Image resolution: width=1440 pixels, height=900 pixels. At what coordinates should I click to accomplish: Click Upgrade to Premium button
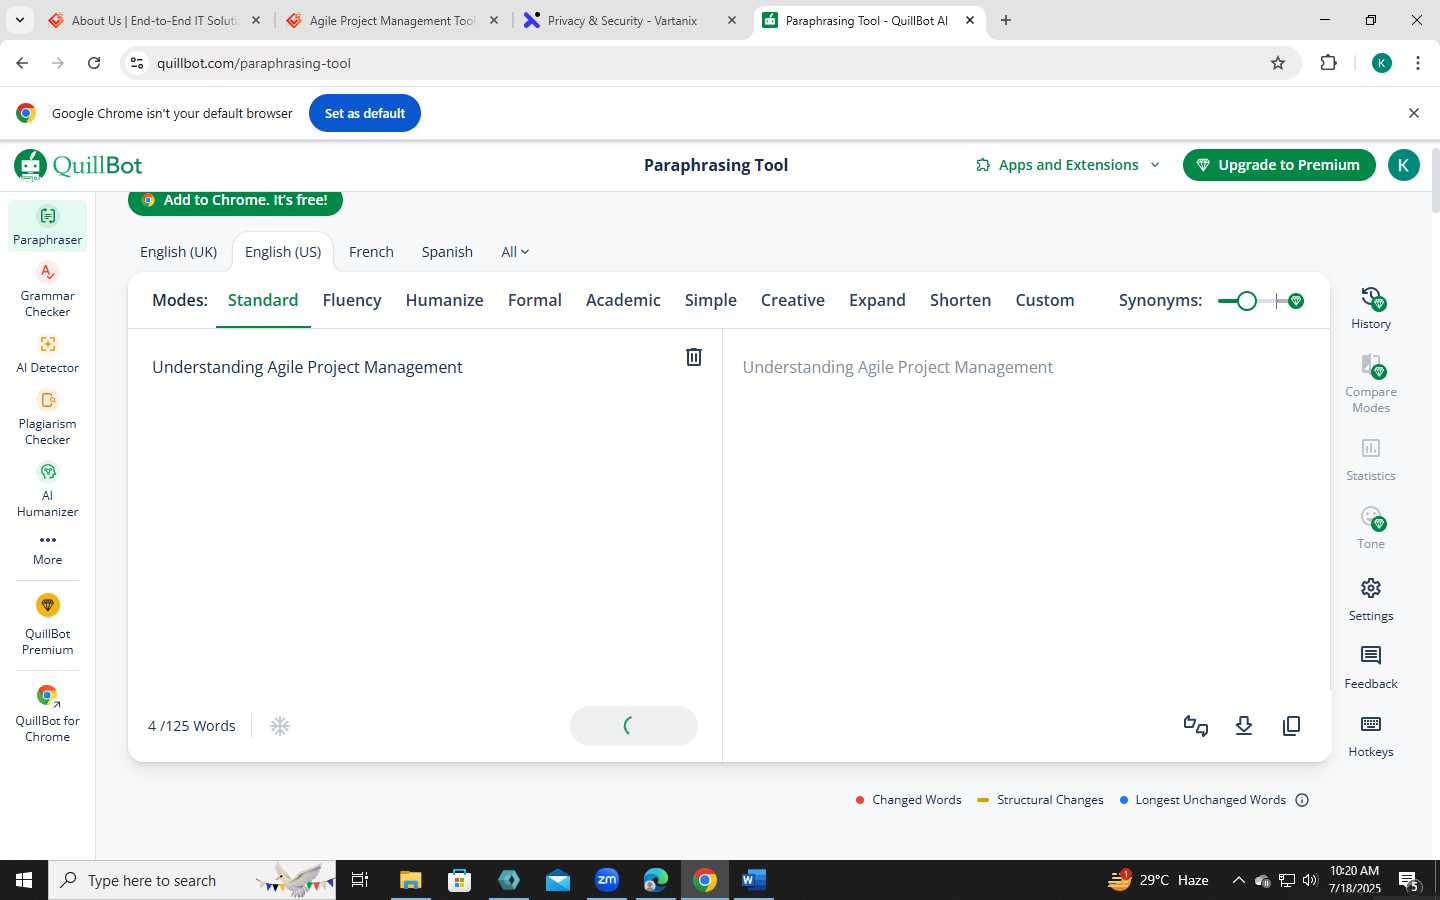tap(1279, 165)
